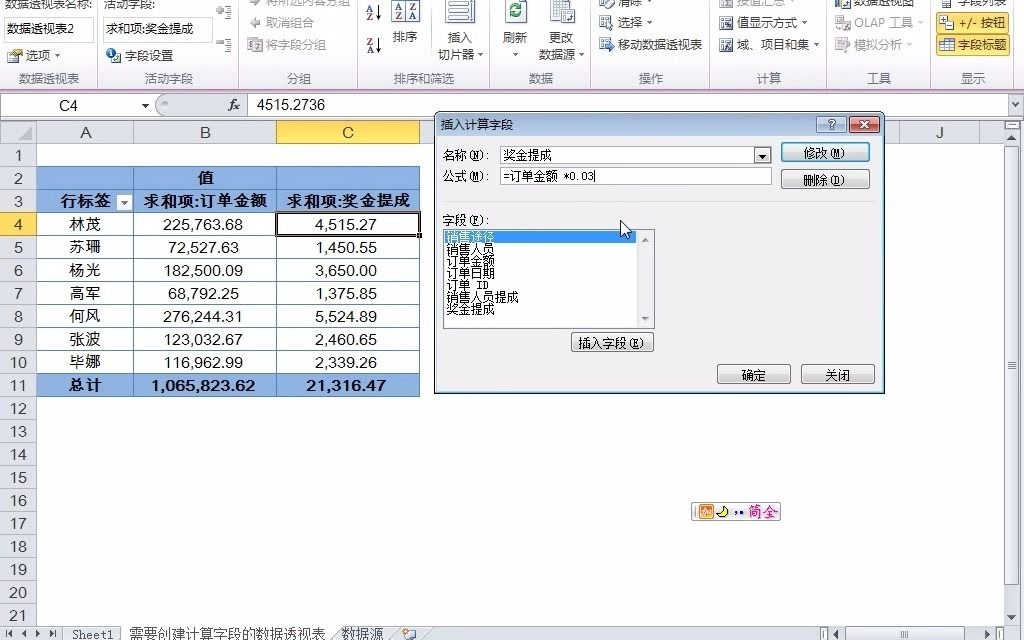The height and width of the screenshot is (640, 1024).
Task: Switch to the Sheet1 tab
Action: coord(92,633)
